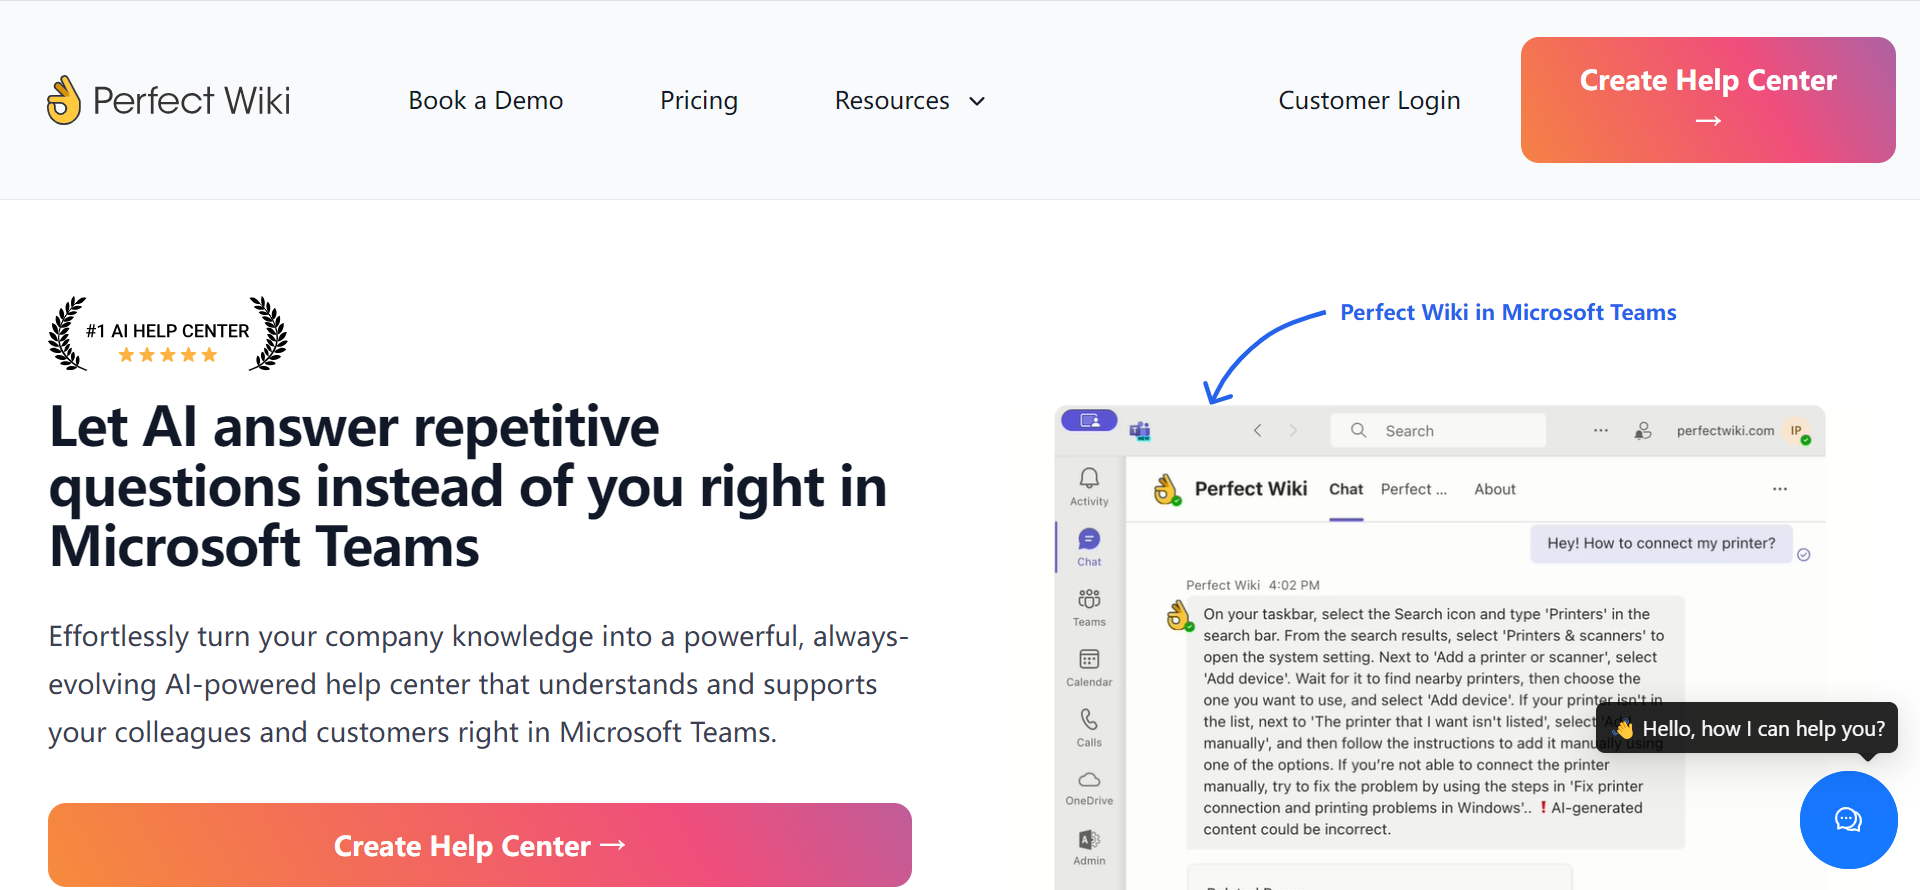Click the Perfect Wiki in Microsoft Teams caption
This screenshot has width=1920, height=890.
coord(1508,313)
